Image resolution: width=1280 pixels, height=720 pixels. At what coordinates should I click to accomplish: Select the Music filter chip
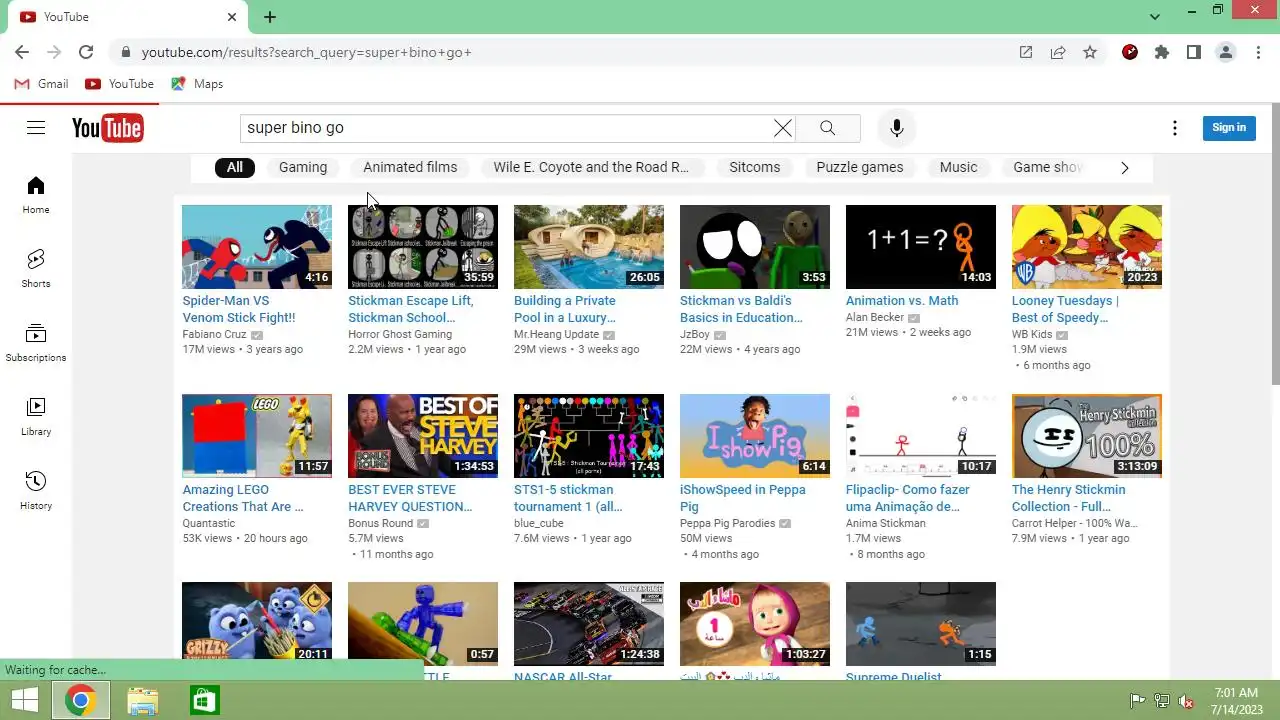(958, 168)
